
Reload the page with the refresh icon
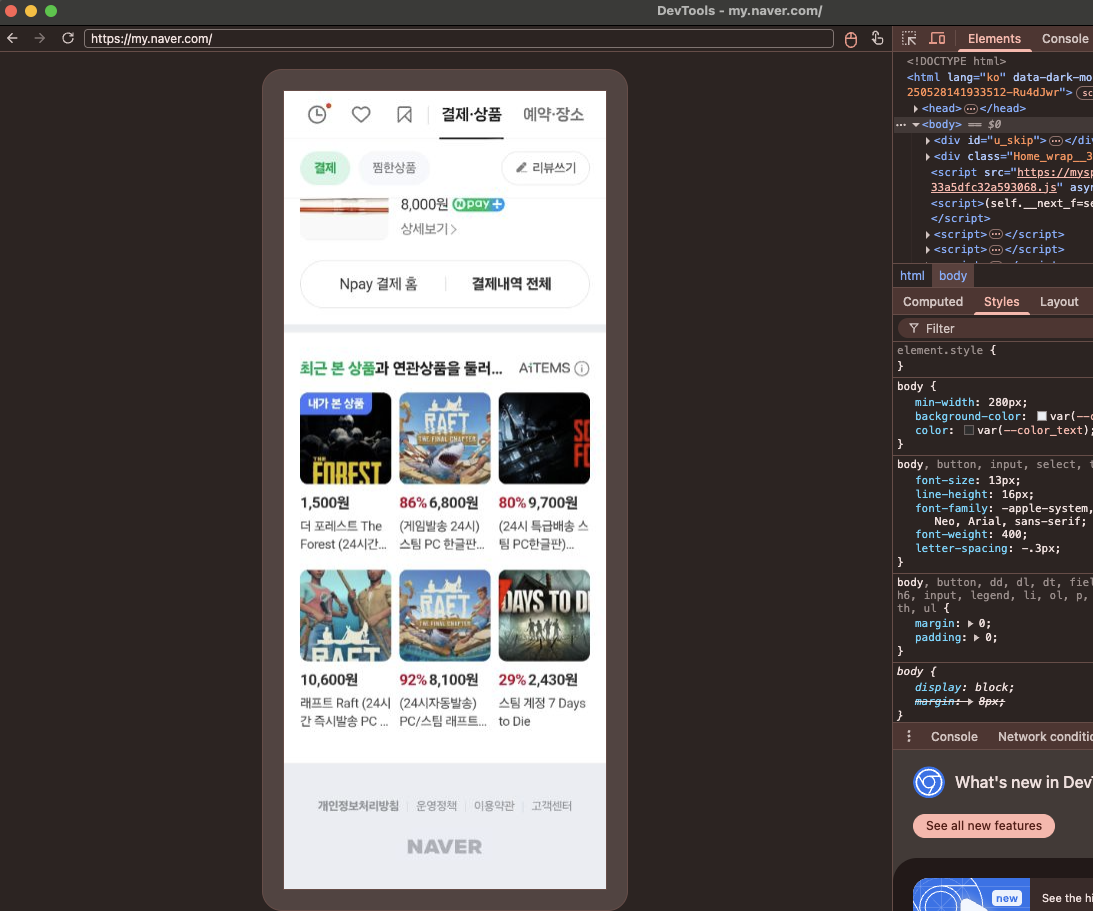coord(68,38)
